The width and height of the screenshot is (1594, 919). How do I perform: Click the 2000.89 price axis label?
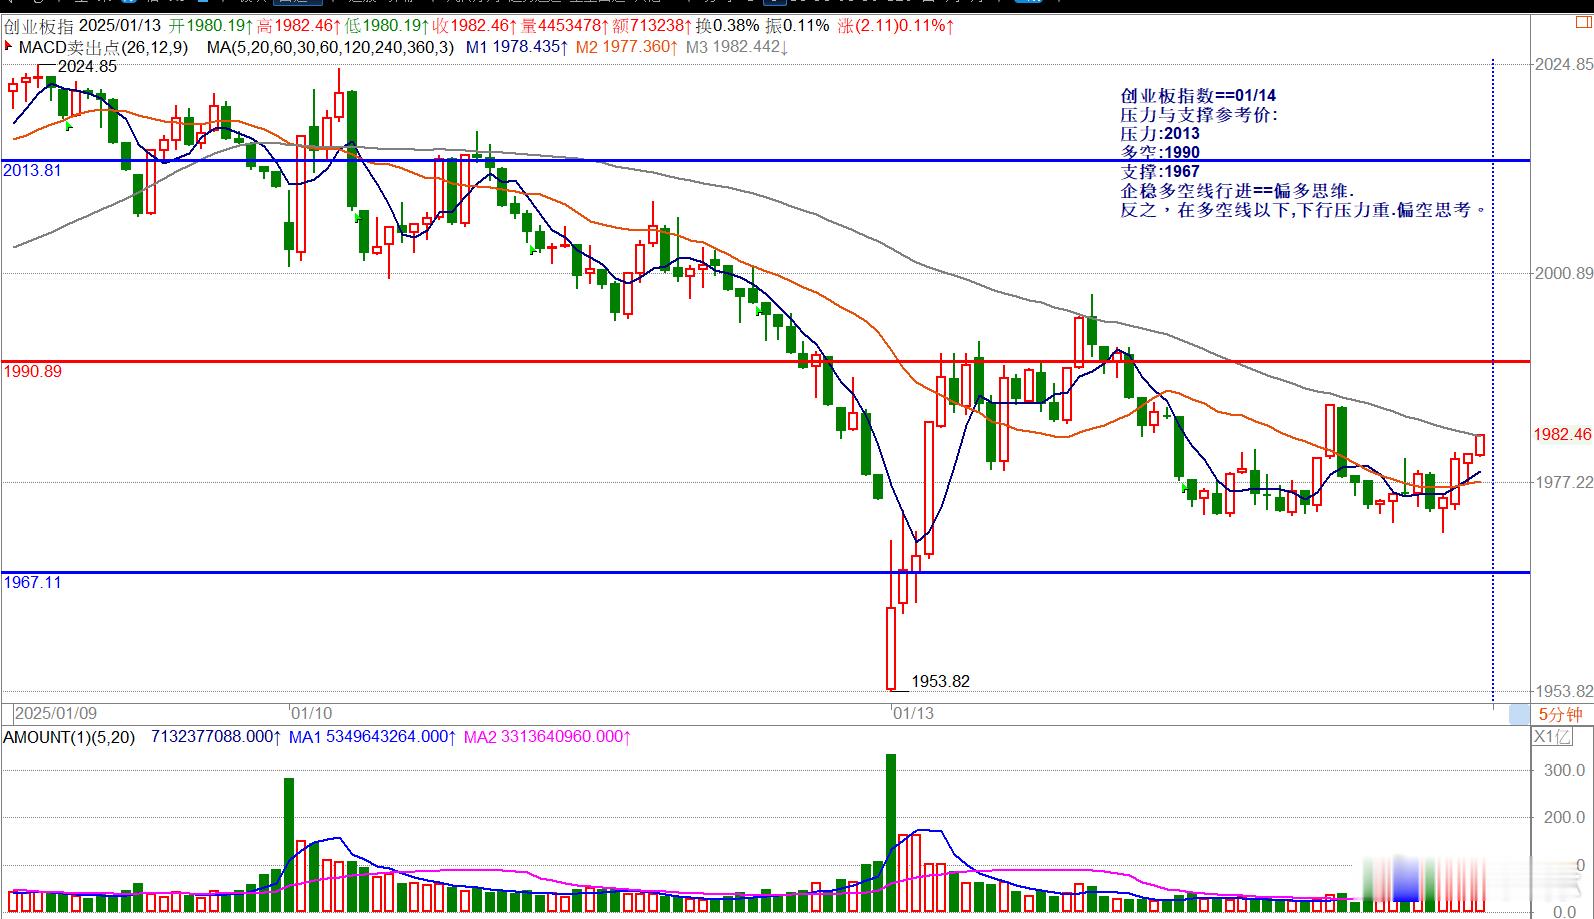click(1563, 273)
